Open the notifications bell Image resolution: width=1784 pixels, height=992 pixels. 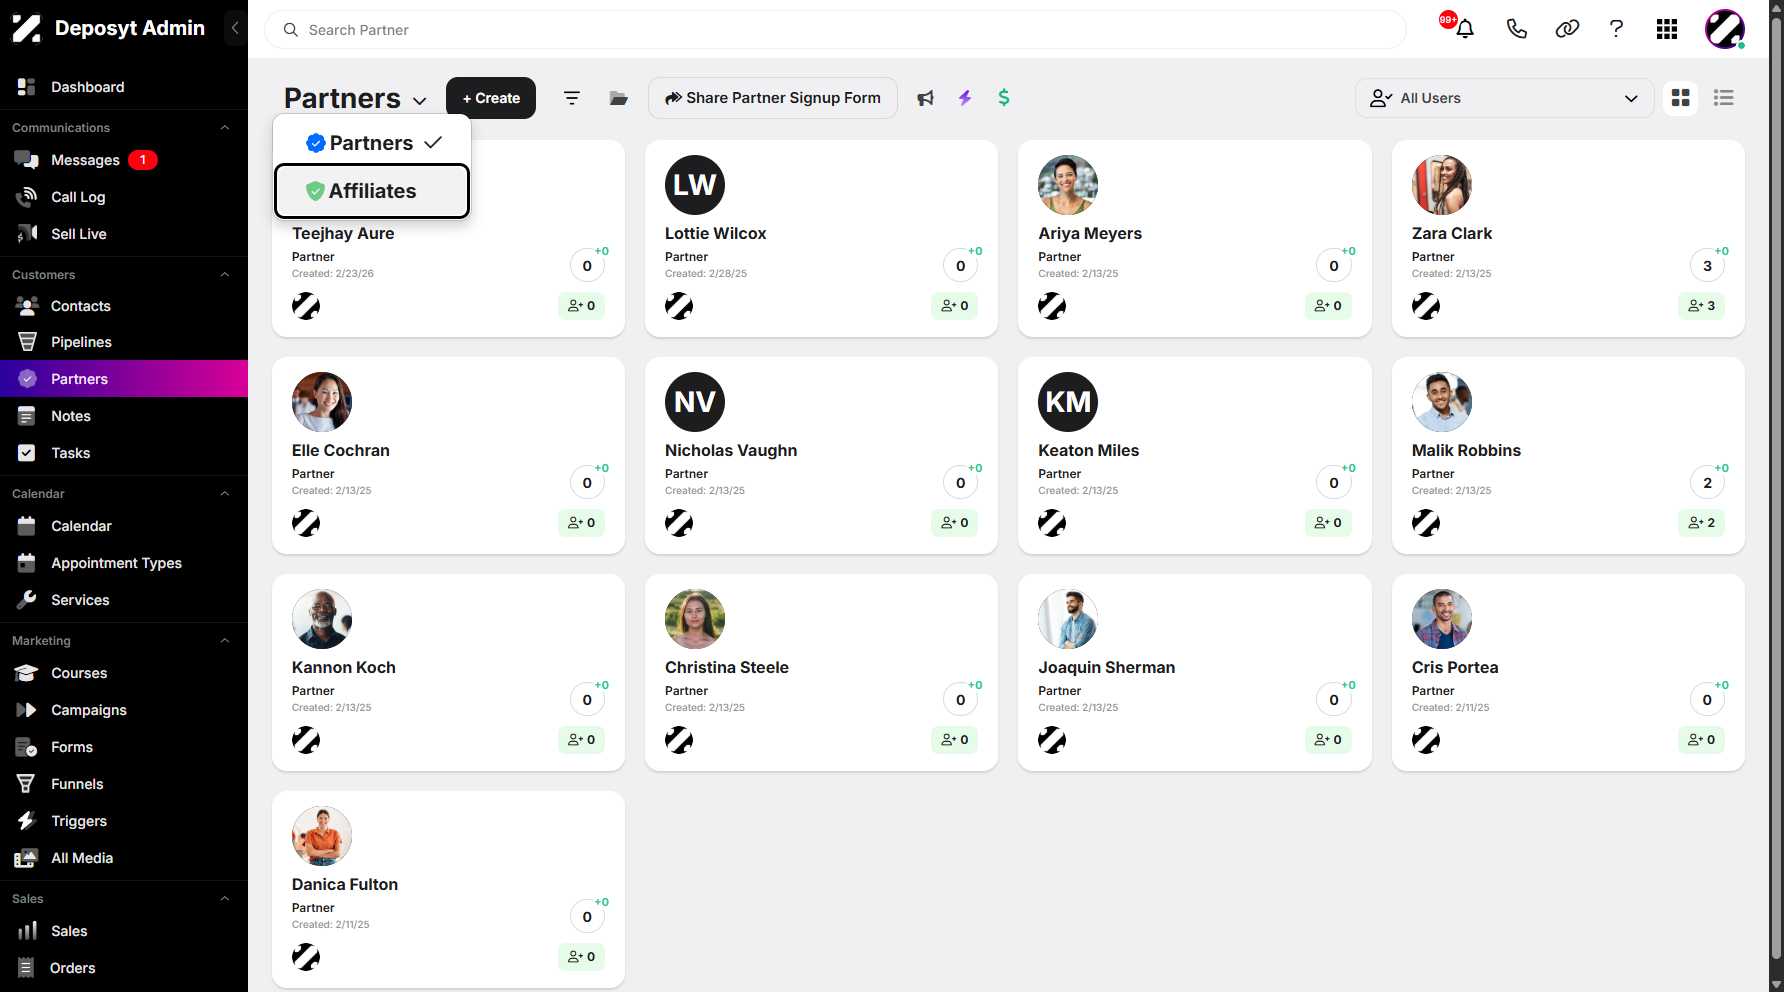coord(1464,29)
